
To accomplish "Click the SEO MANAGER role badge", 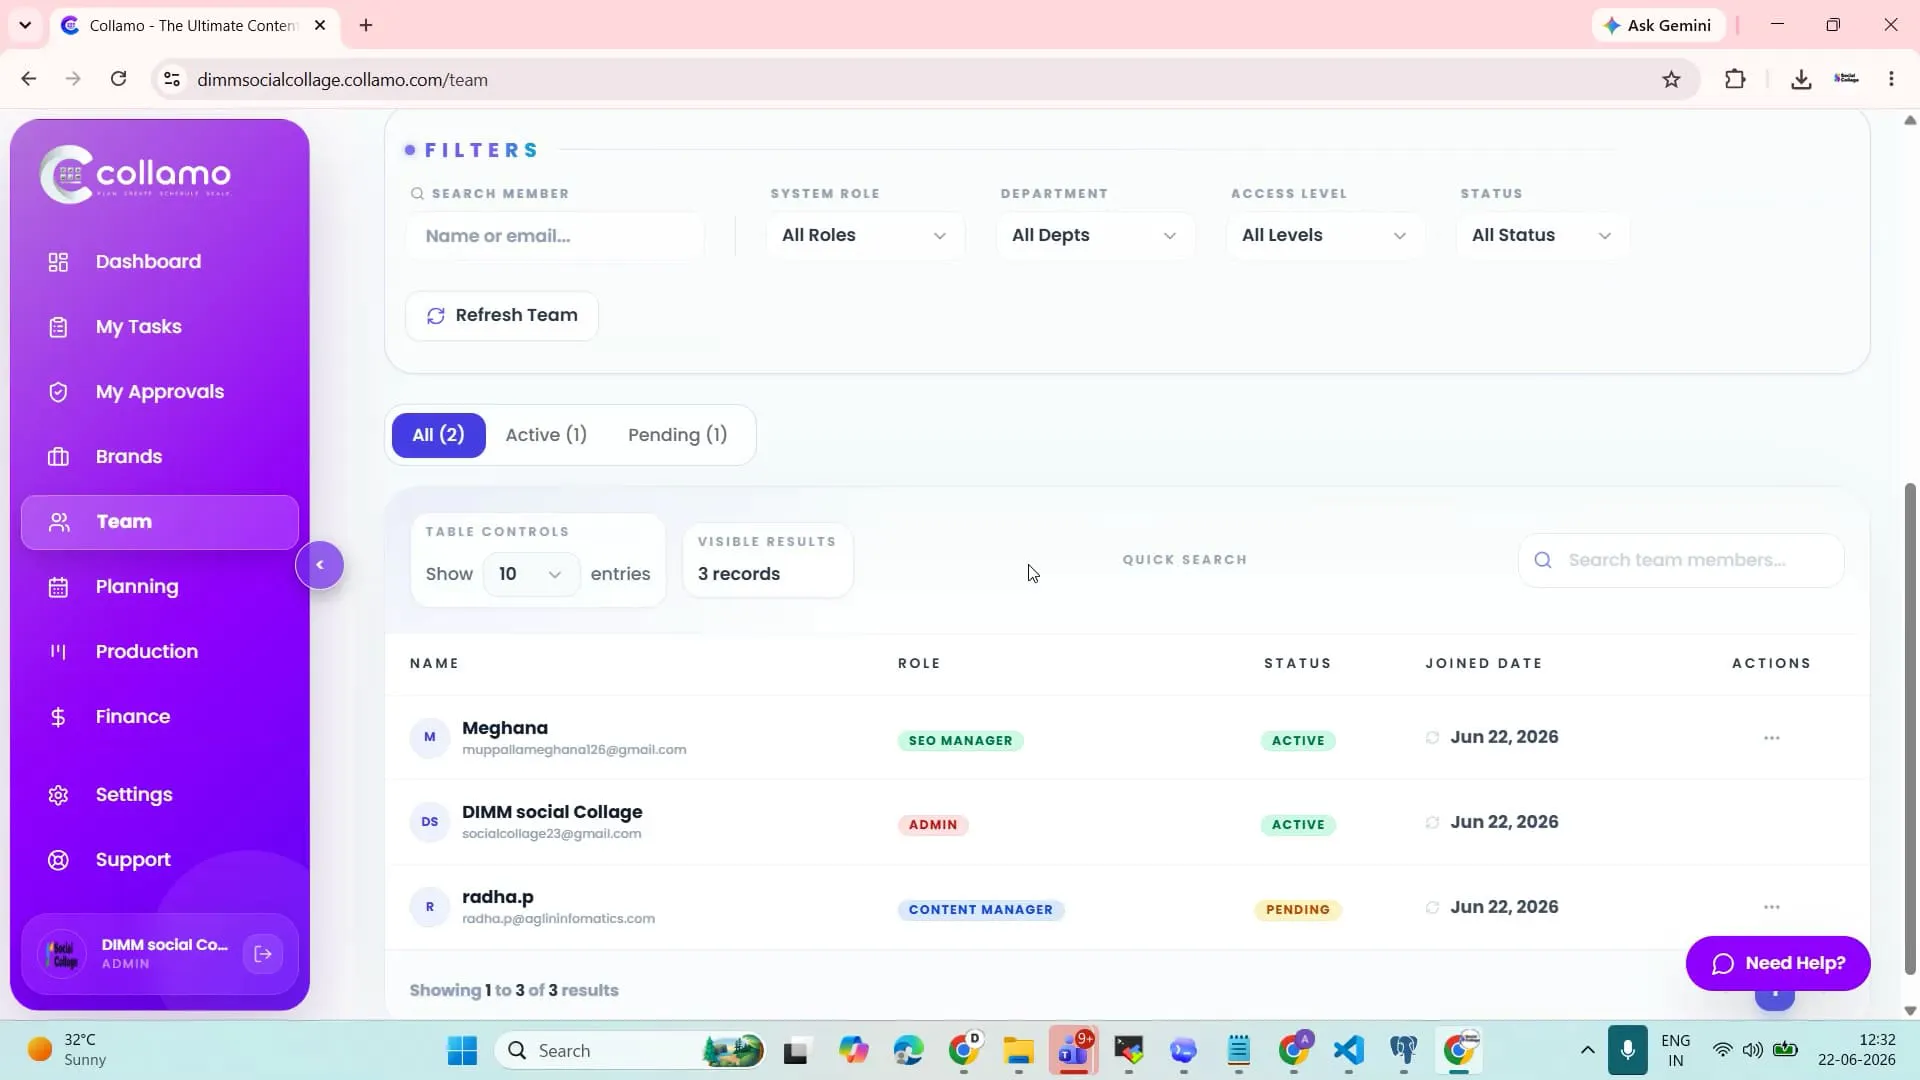I will 960,741.
